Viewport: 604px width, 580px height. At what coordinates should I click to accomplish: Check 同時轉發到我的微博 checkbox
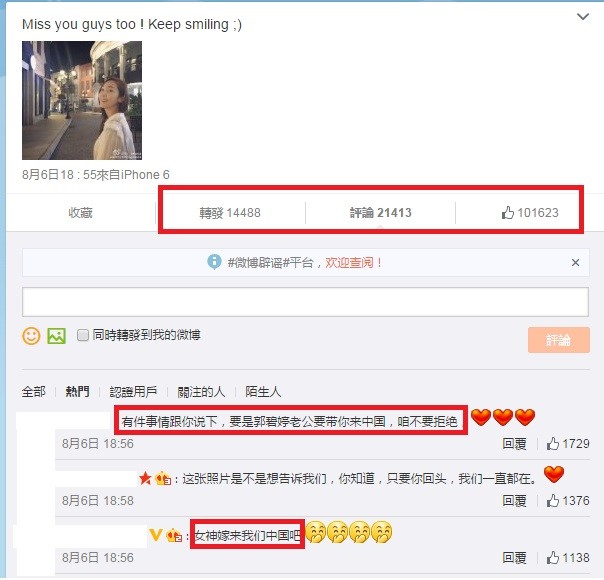82,335
